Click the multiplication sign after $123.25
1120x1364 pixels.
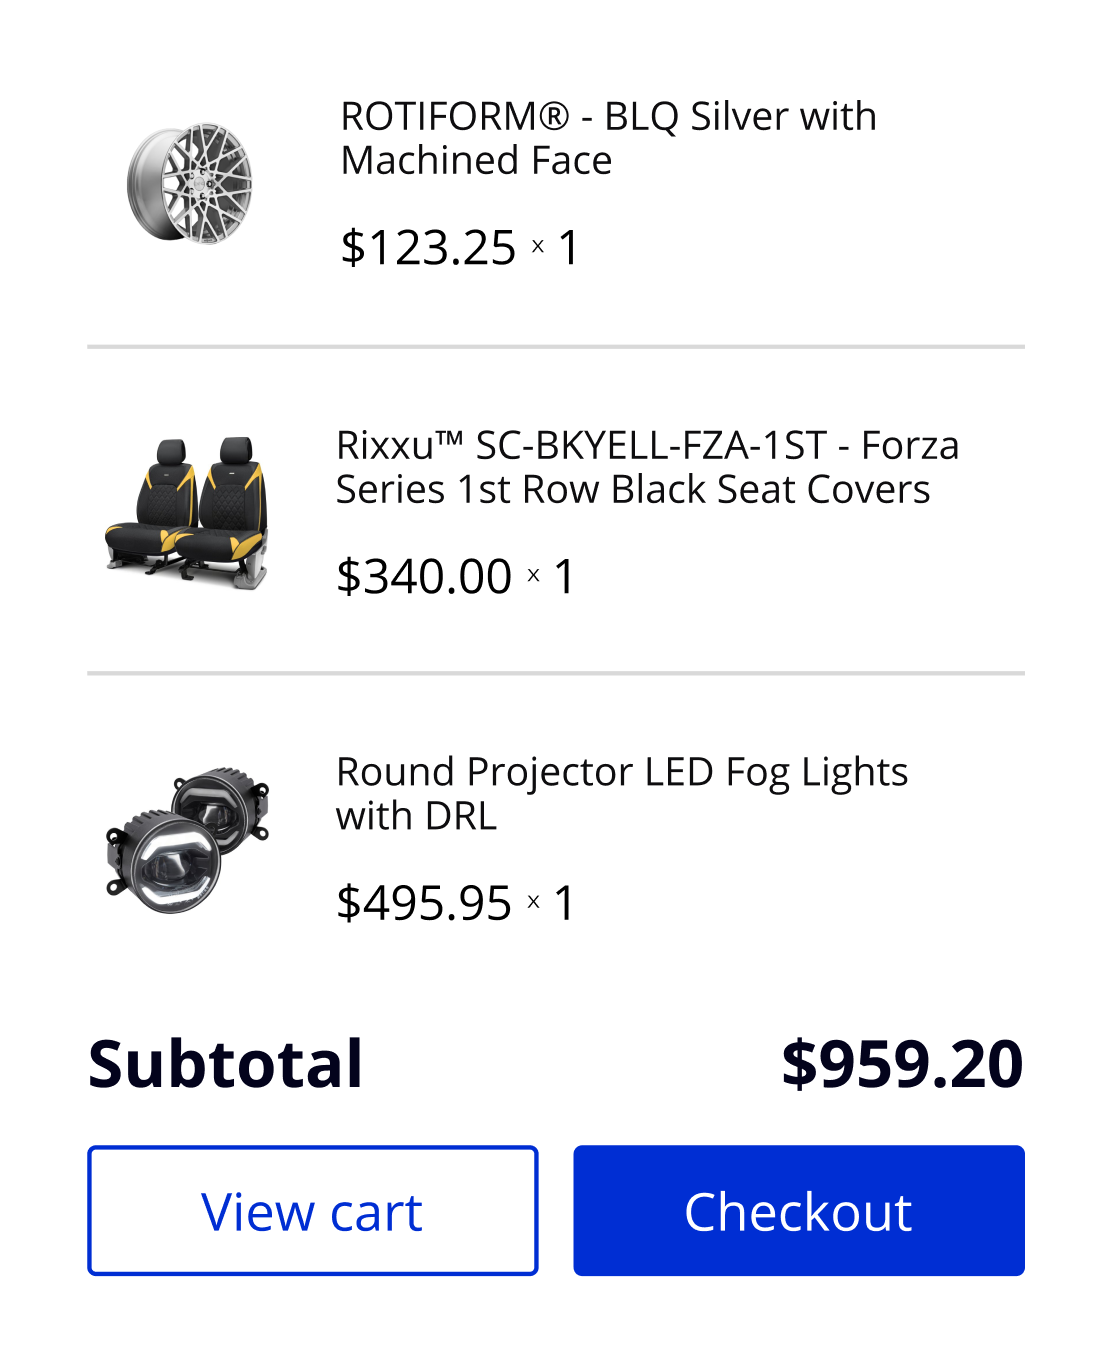coord(538,246)
